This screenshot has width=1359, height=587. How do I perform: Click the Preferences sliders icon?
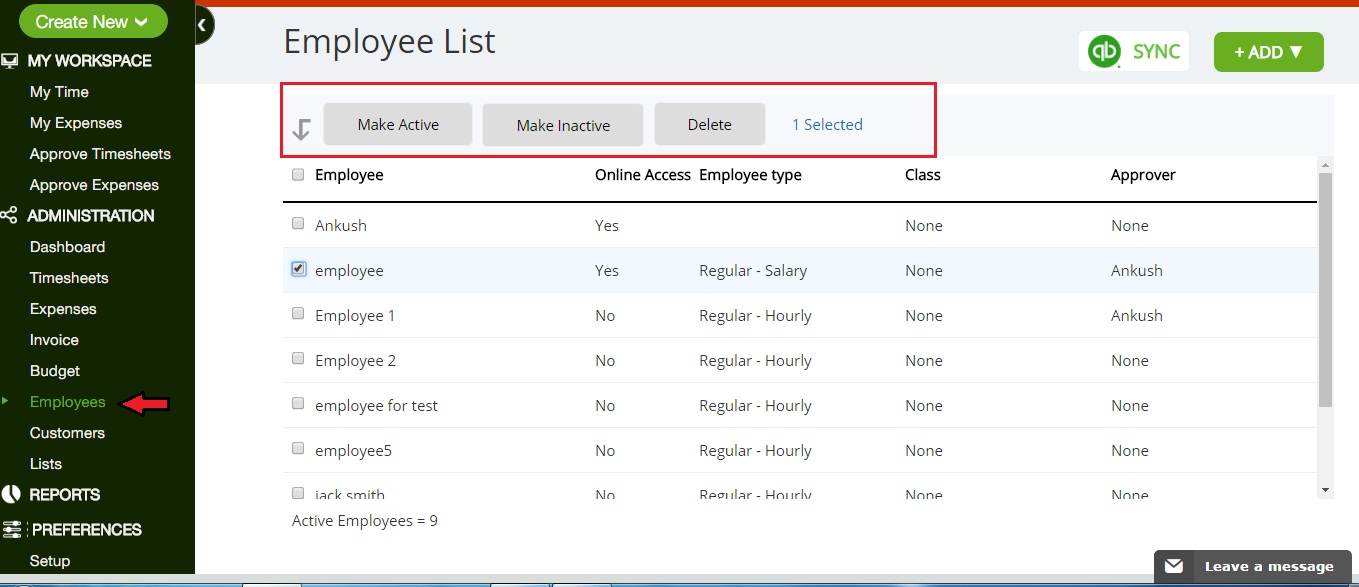[x=12, y=530]
